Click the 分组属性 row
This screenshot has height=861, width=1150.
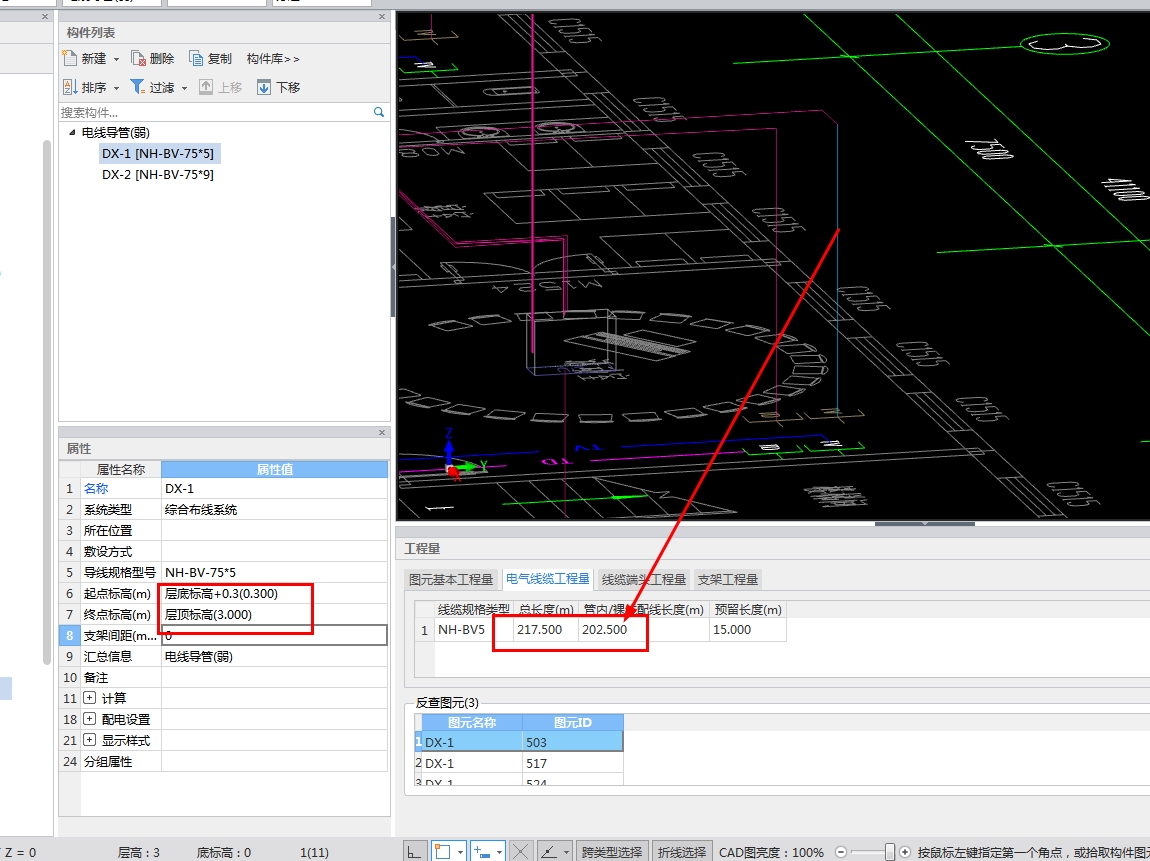224,762
